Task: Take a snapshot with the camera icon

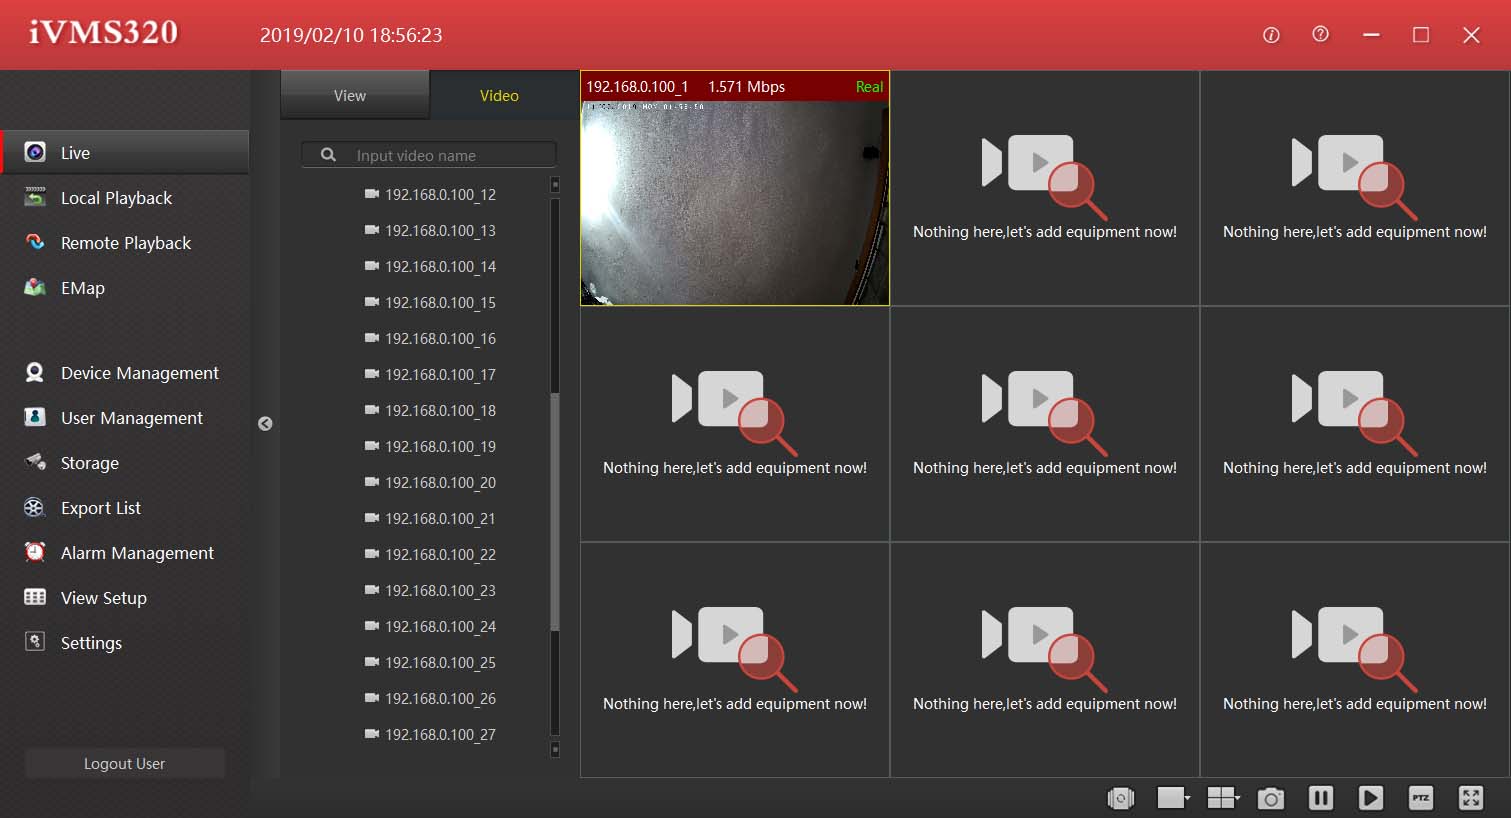Action: click(x=1271, y=798)
